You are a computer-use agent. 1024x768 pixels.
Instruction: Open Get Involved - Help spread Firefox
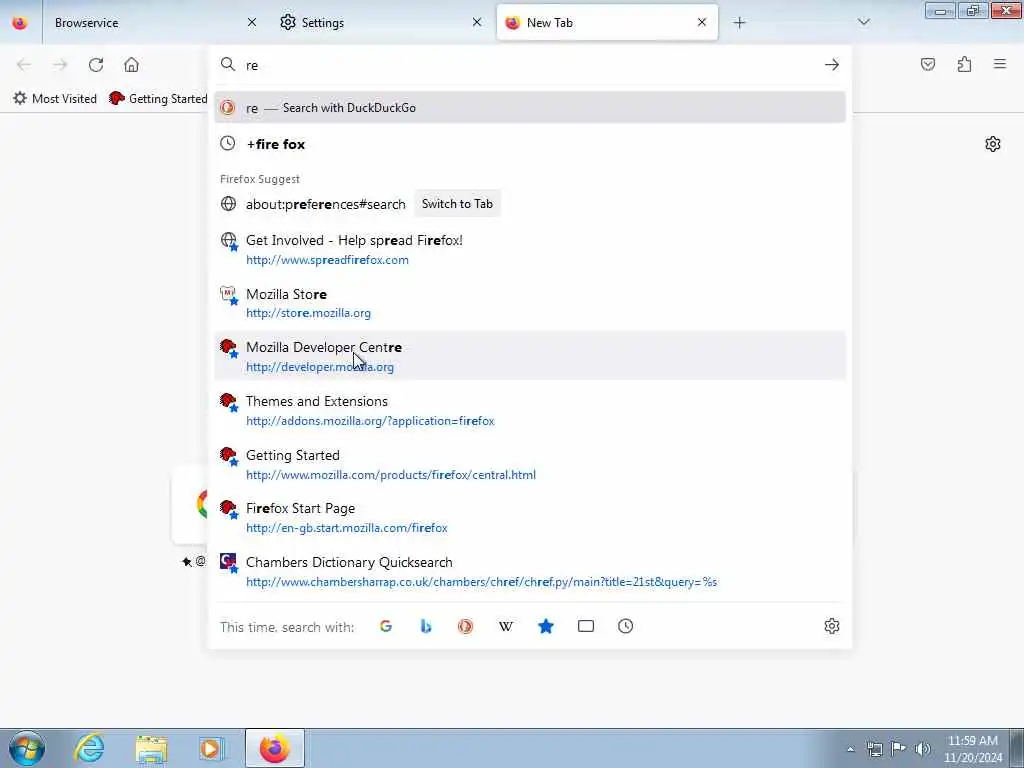[530, 249]
